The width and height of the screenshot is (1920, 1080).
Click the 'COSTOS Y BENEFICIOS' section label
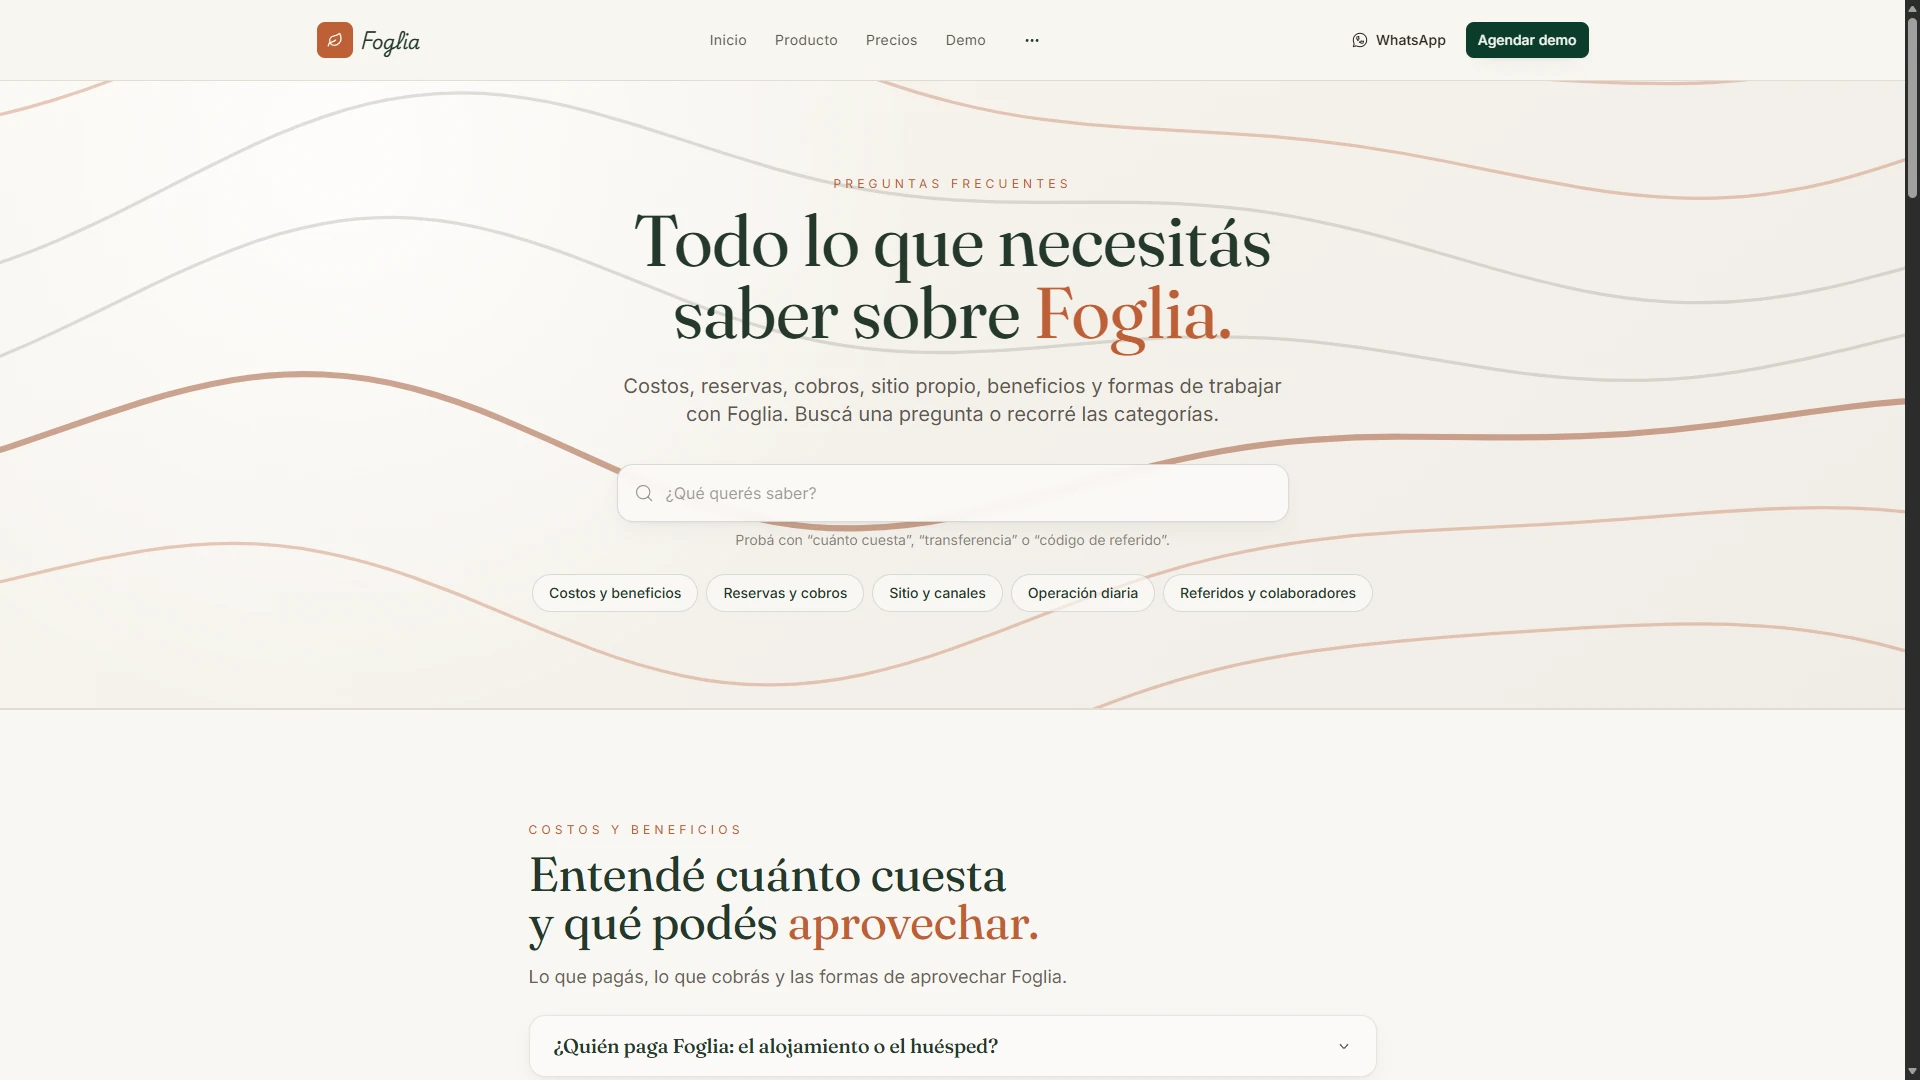(x=635, y=830)
